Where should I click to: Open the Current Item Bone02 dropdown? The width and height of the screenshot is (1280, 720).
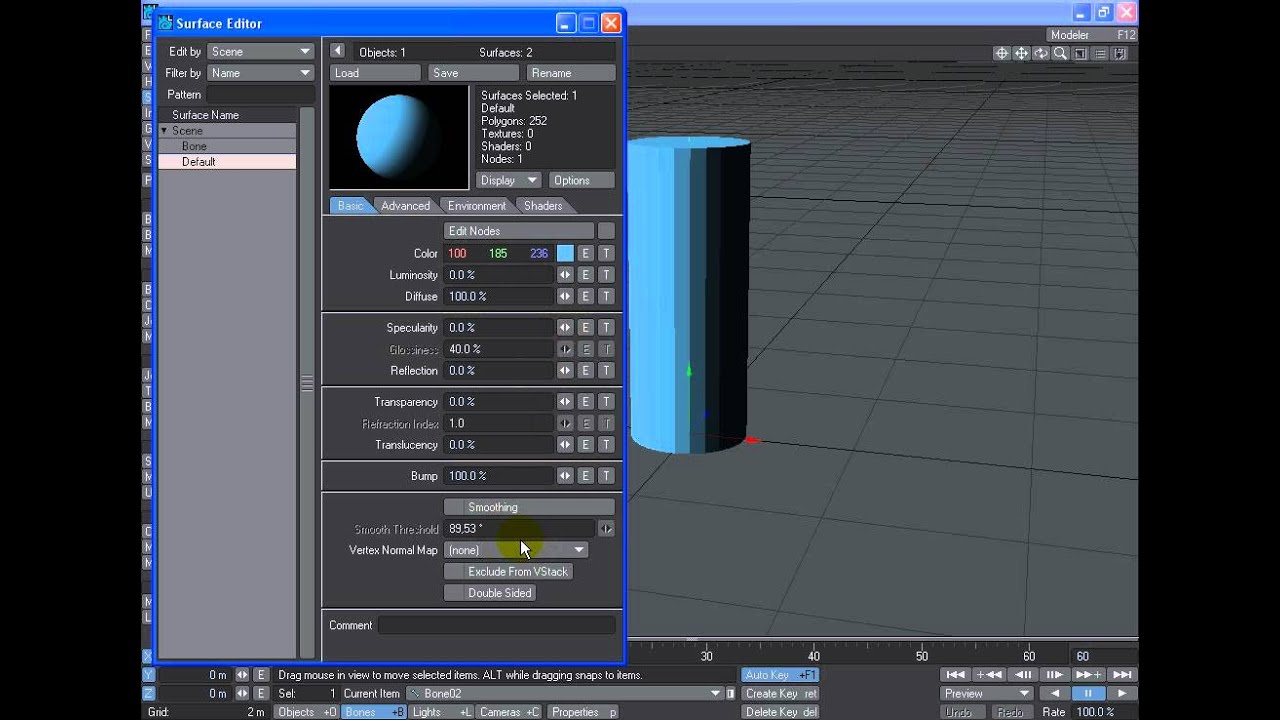coord(564,694)
